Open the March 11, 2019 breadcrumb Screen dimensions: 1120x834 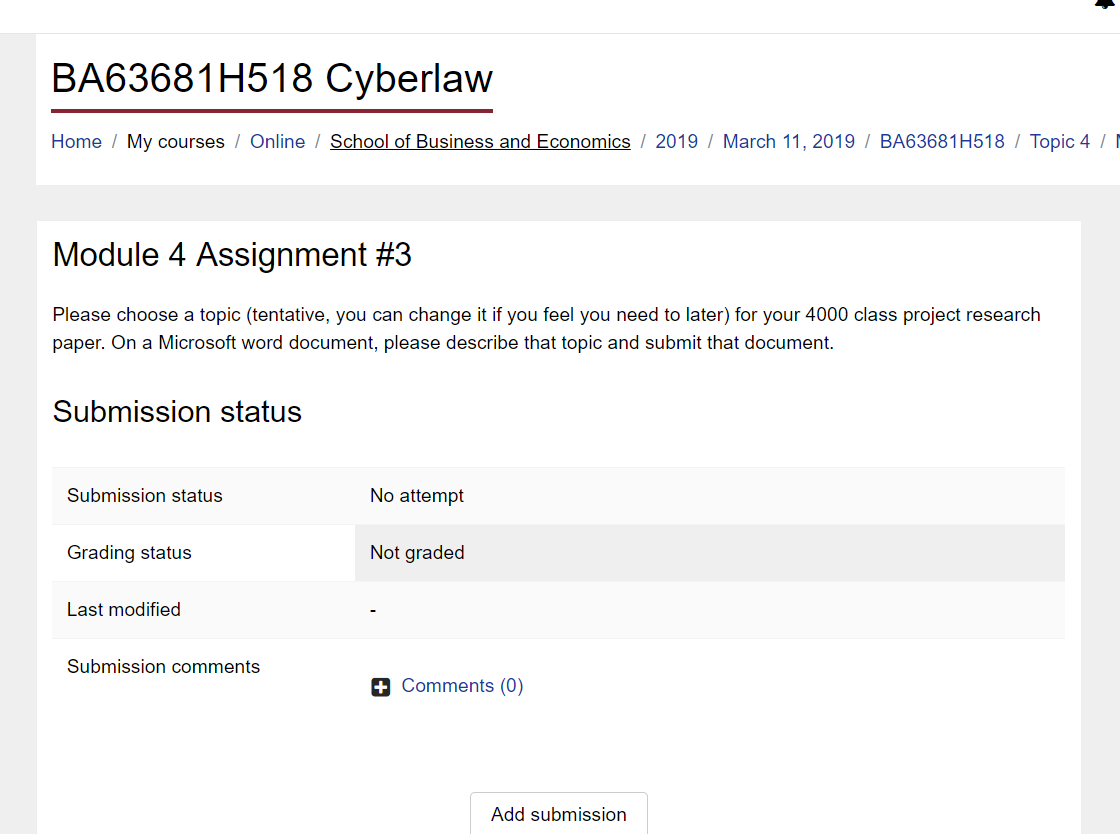tap(789, 141)
